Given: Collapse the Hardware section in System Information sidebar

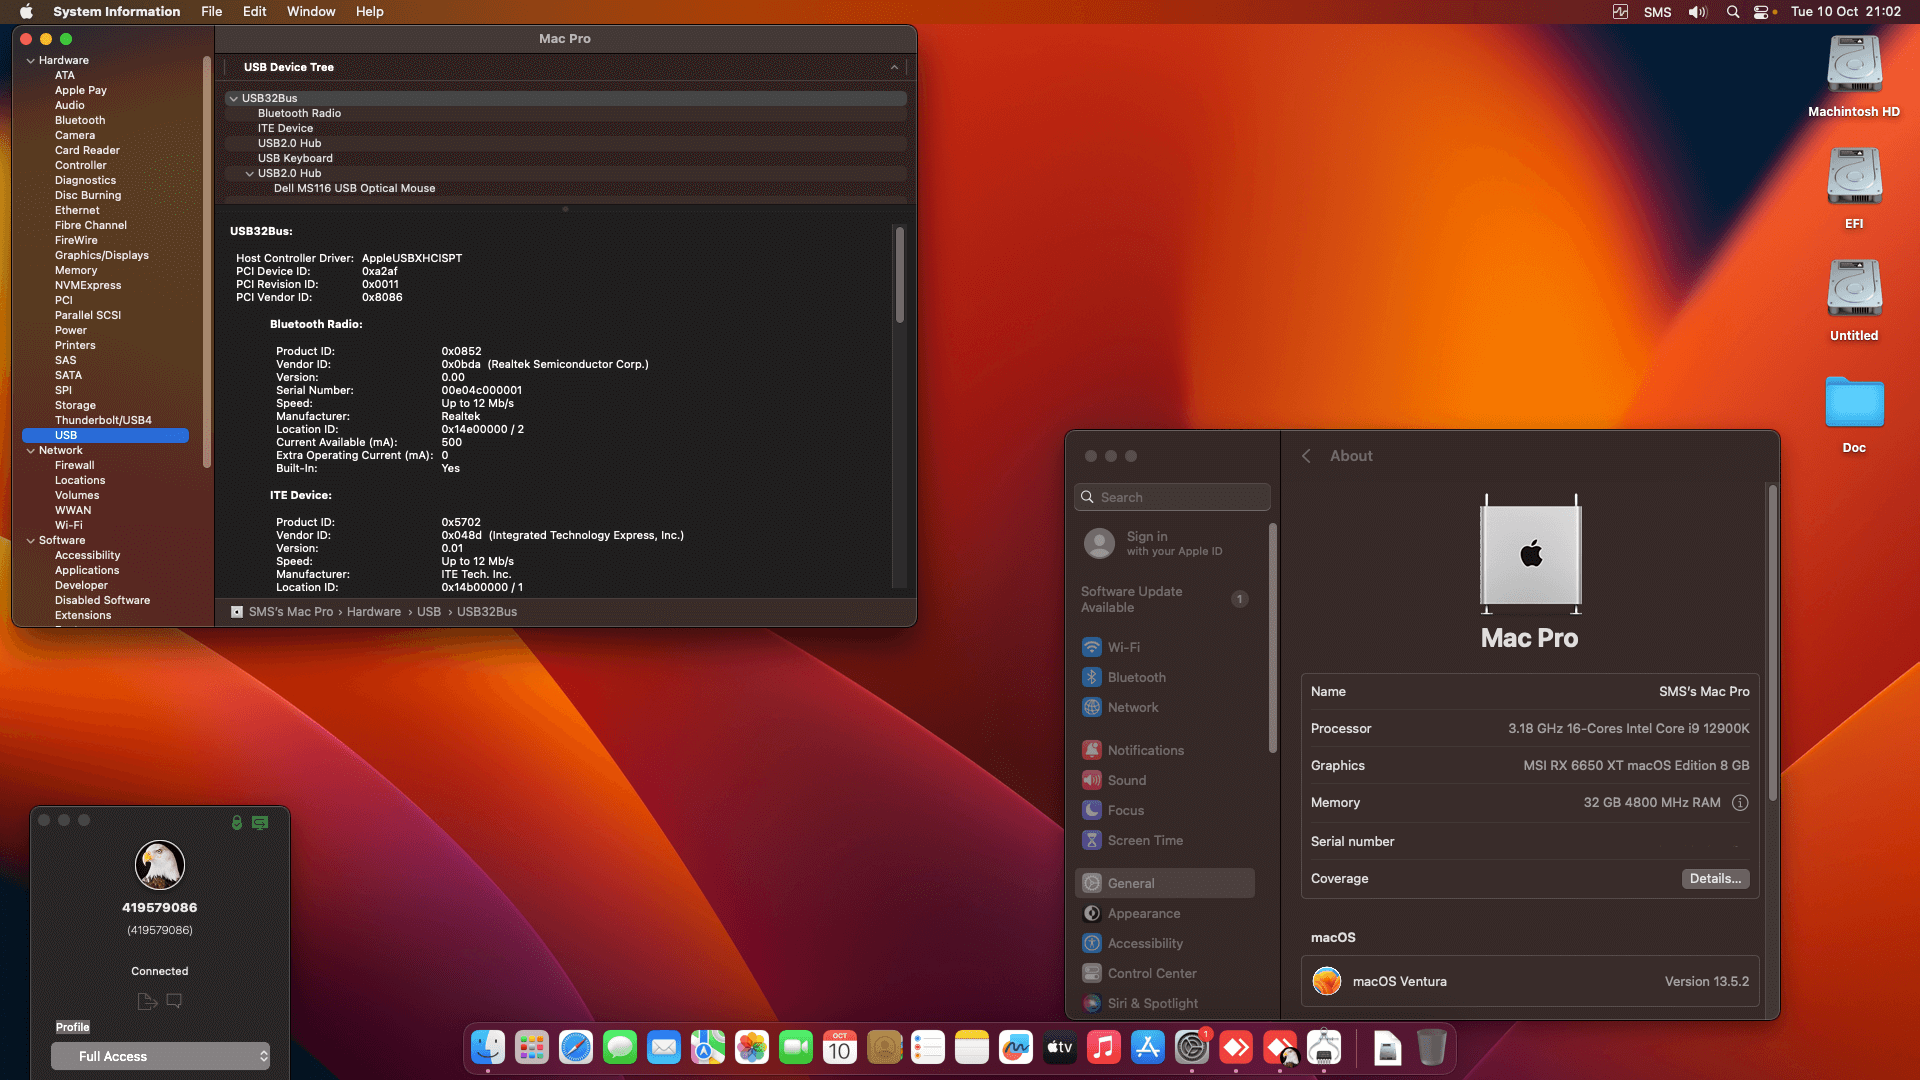Looking at the screenshot, I should pos(31,60).
